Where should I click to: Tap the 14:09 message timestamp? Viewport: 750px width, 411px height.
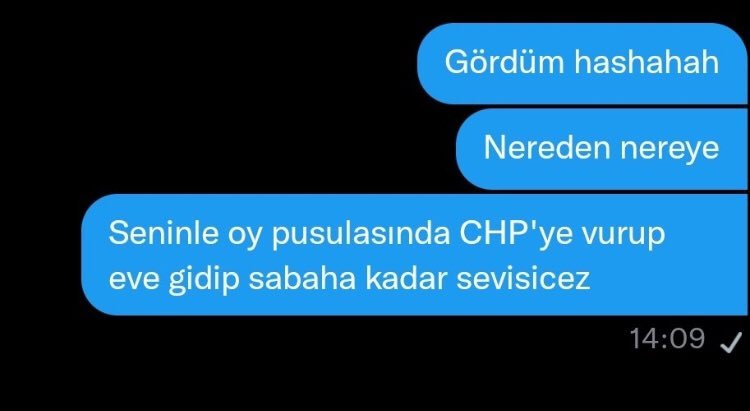pyautogui.click(x=667, y=339)
